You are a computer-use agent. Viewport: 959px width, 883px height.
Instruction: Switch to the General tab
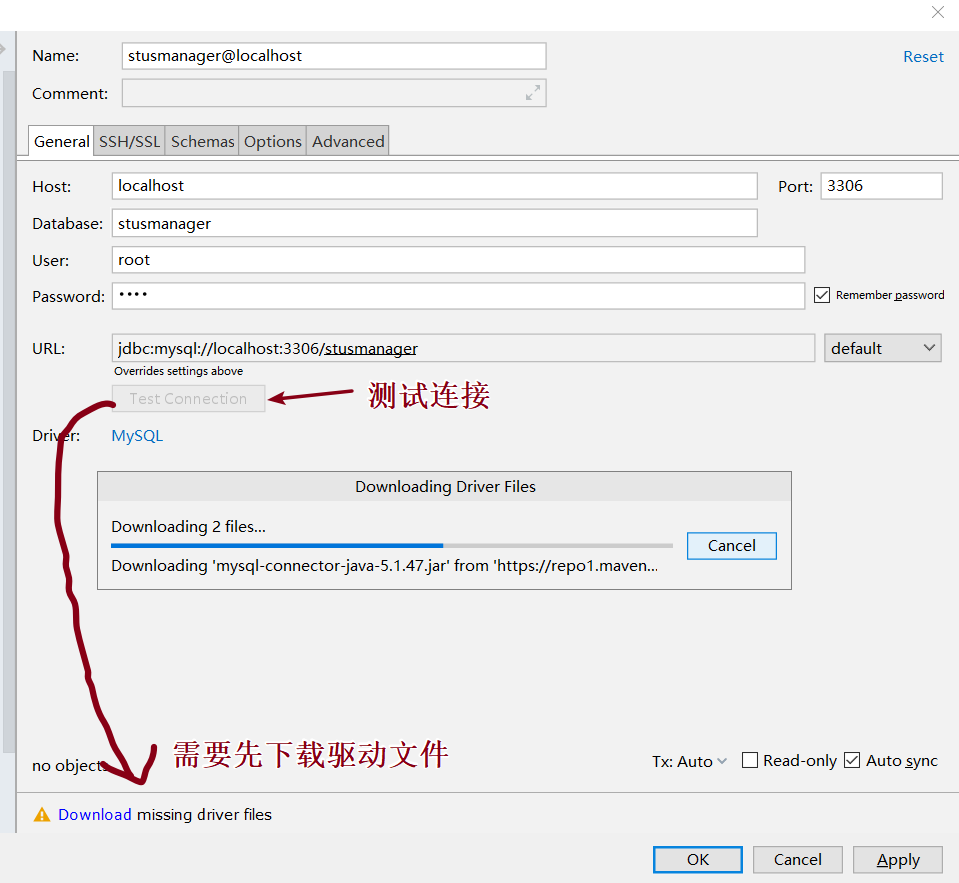pyautogui.click(x=61, y=141)
